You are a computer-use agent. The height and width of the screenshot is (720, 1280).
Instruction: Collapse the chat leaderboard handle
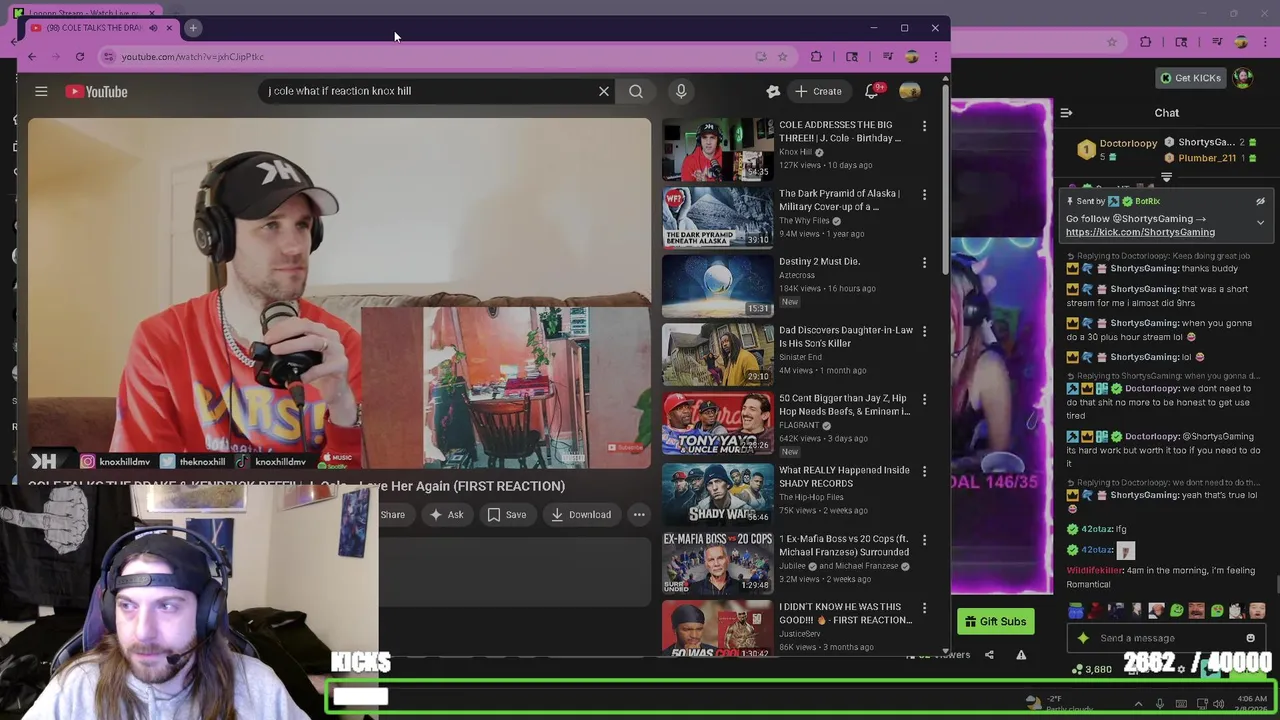point(1166,178)
